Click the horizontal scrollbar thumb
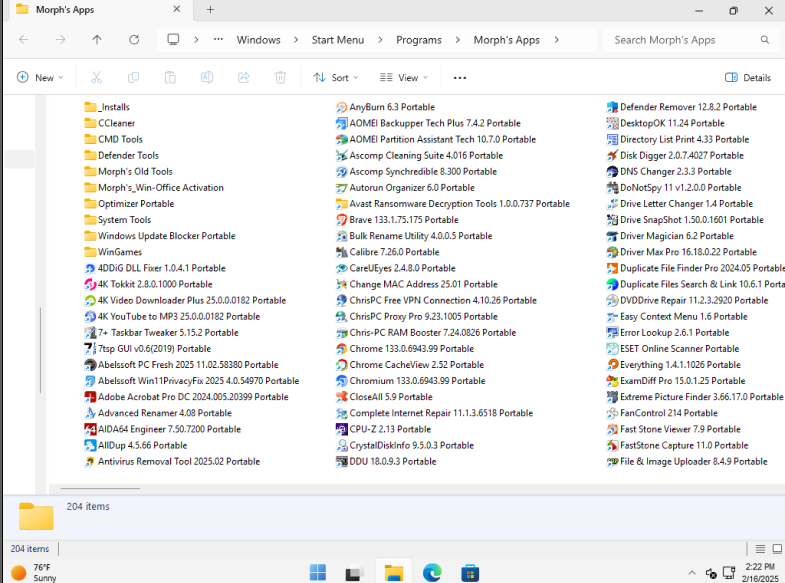This screenshot has width=785, height=583. (x=100, y=488)
